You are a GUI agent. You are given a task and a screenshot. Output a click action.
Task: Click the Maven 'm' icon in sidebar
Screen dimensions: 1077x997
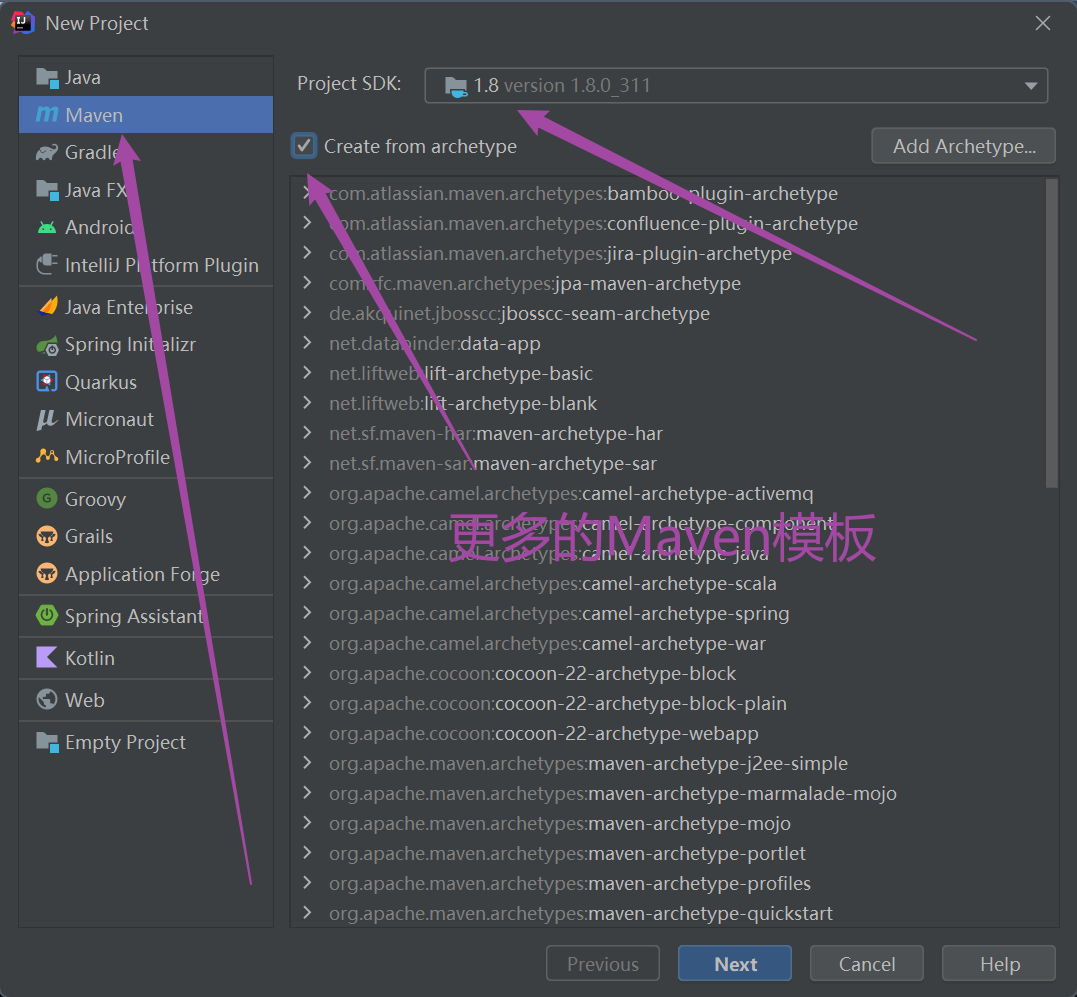point(47,114)
